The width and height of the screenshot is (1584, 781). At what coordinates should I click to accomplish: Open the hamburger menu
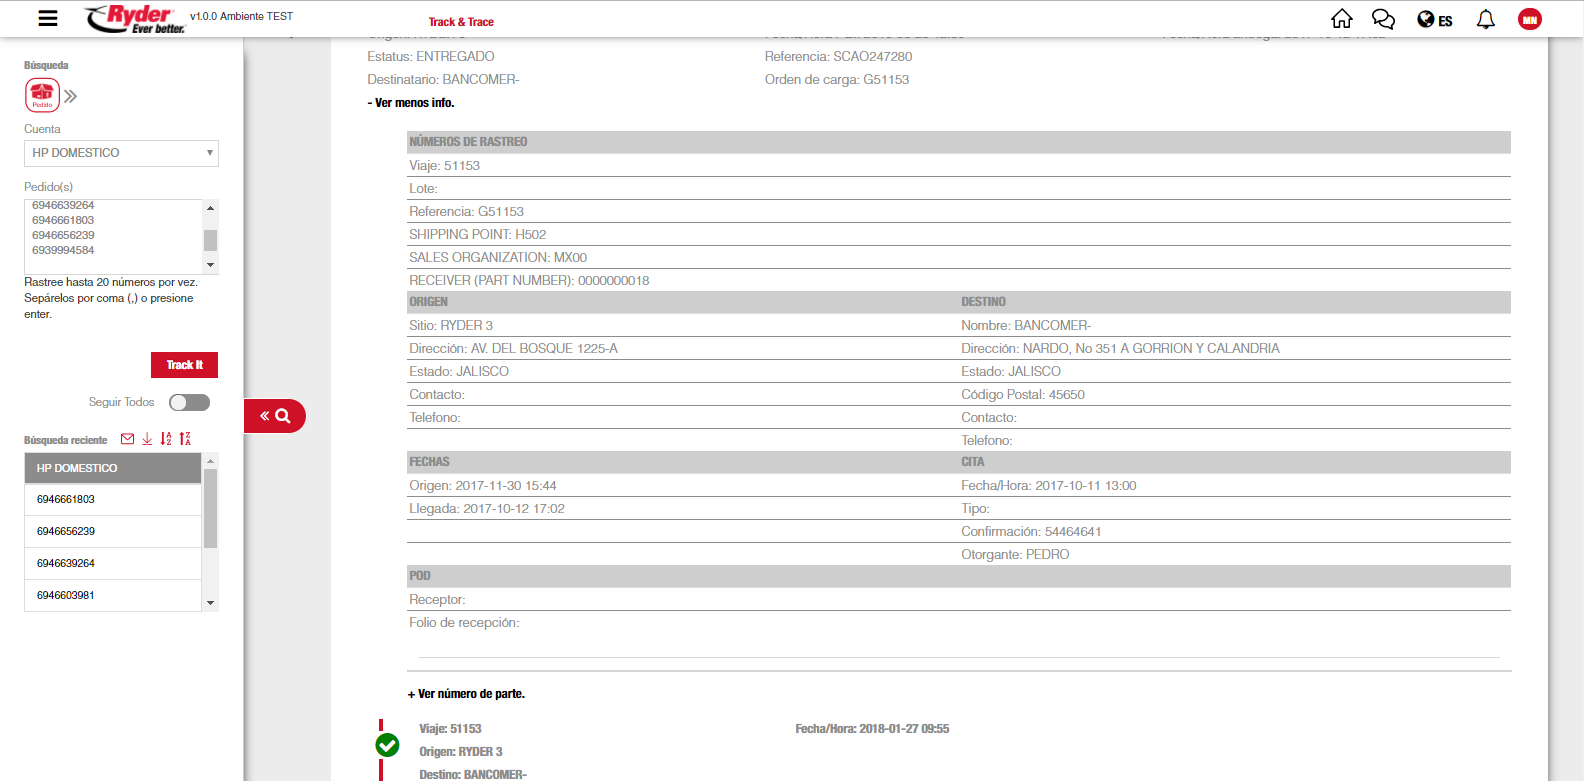click(47, 18)
